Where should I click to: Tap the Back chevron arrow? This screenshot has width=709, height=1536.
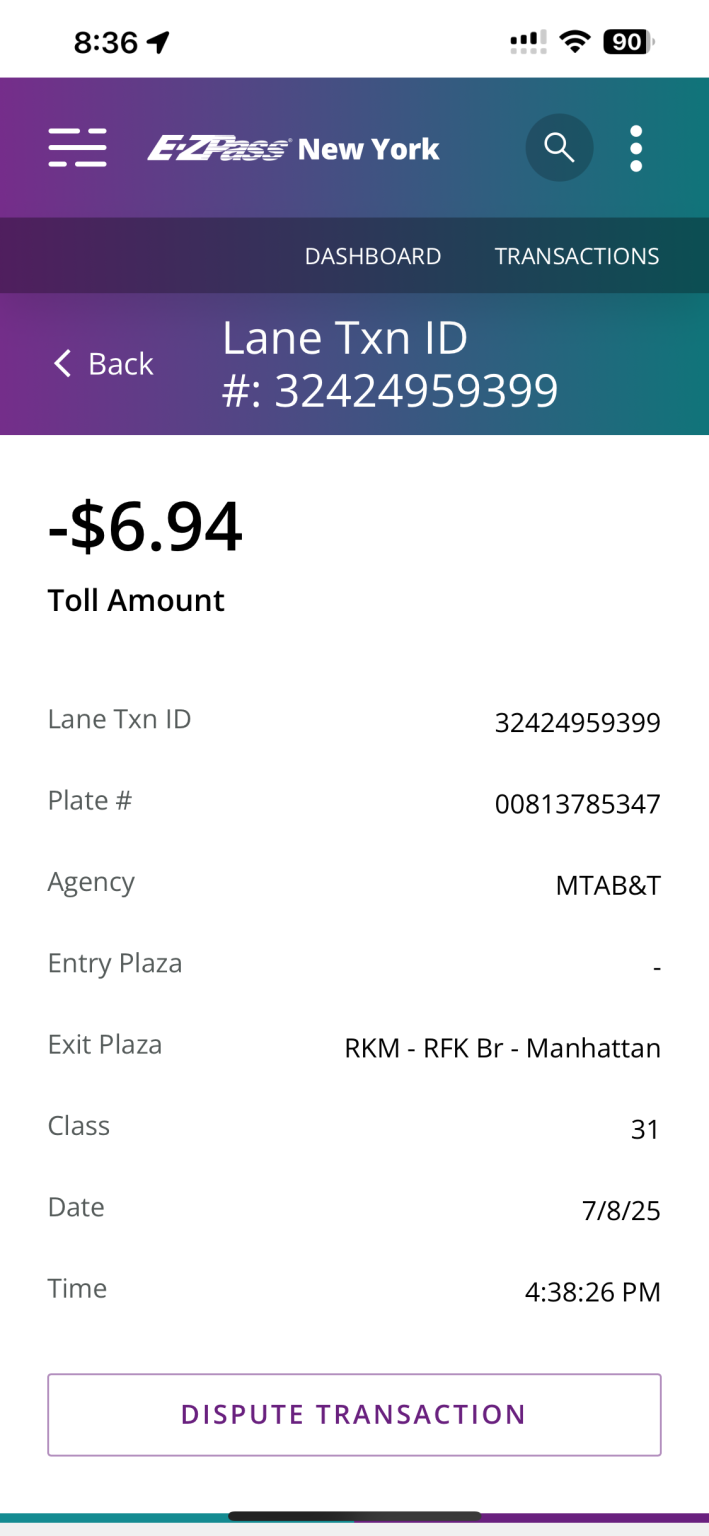point(63,363)
